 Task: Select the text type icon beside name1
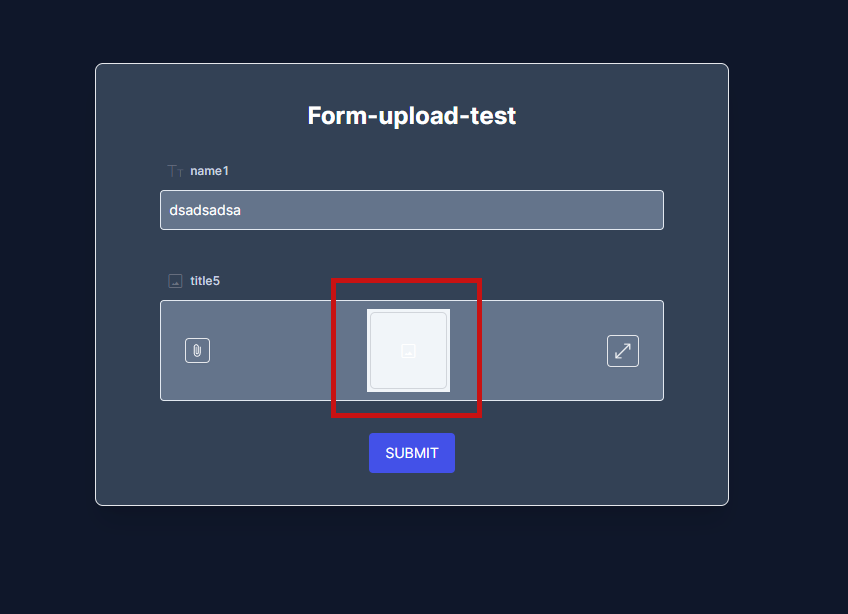point(173,170)
